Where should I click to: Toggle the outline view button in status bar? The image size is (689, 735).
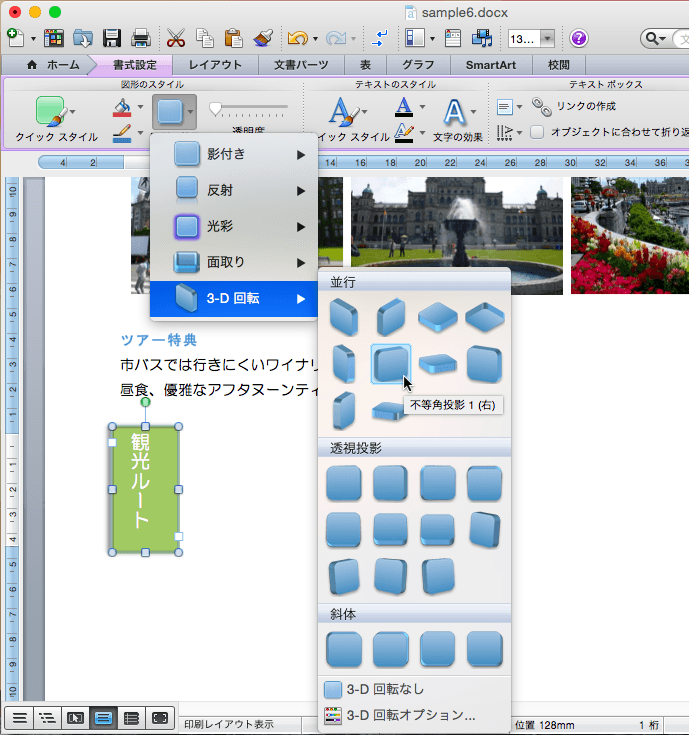(46, 717)
